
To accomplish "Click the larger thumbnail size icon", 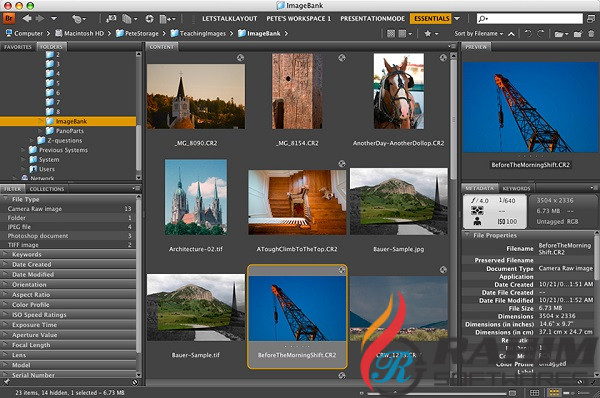I will [512, 393].
